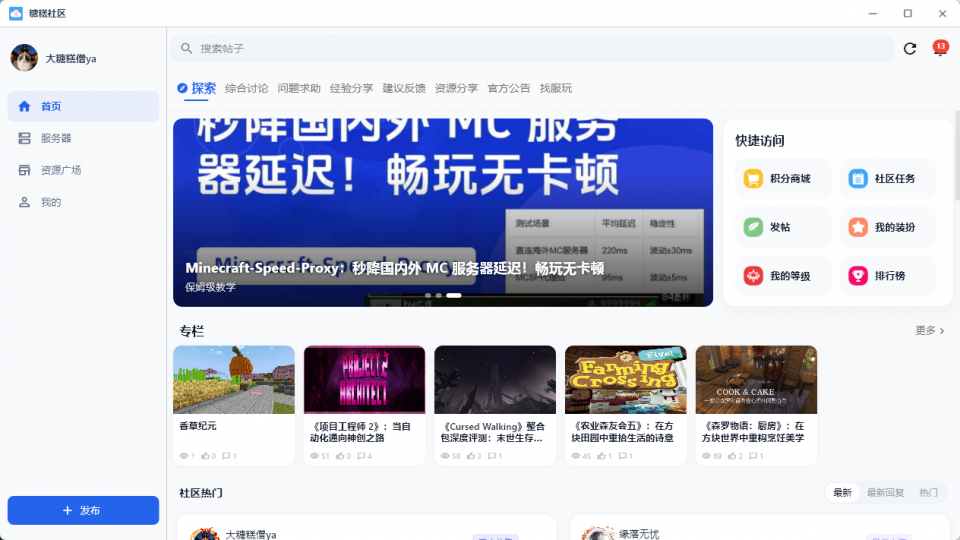The image size is (960, 540).
Task: Go to 首页 in the sidebar
Action: tap(83, 106)
